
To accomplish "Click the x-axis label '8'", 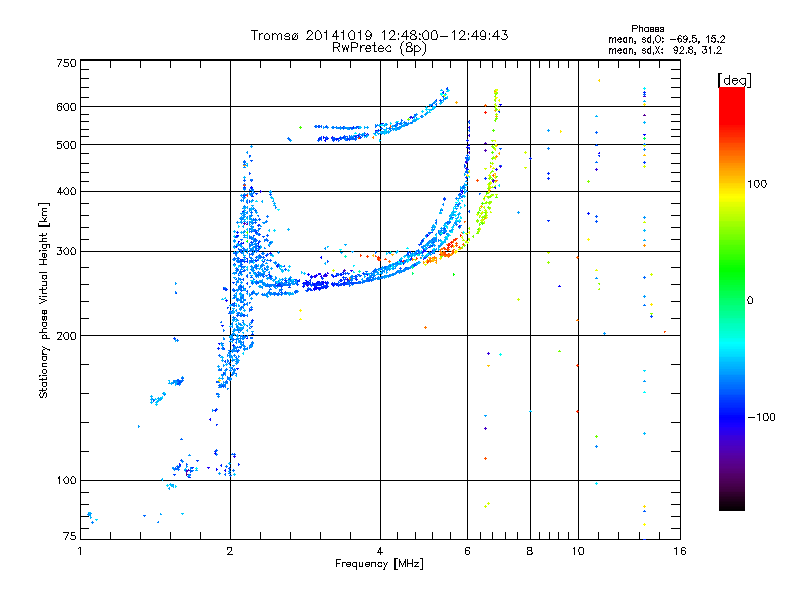I will [x=530, y=551].
